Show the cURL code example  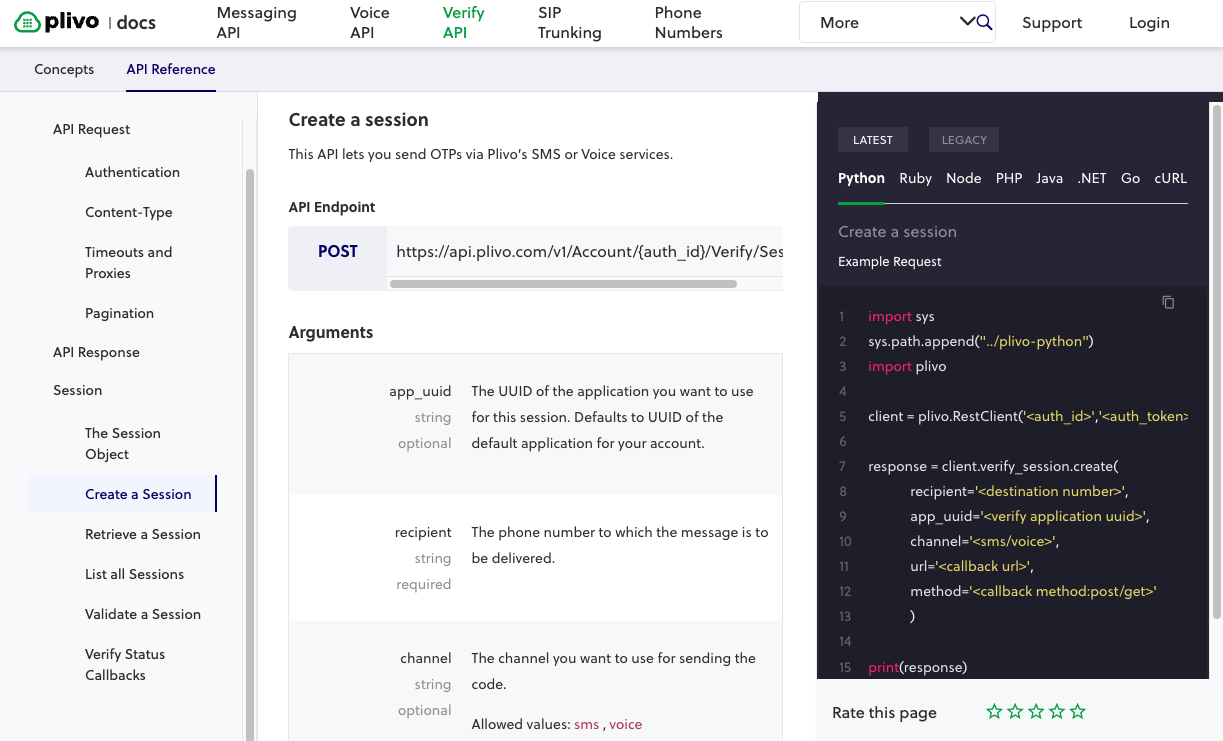click(x=1170, y=178)
